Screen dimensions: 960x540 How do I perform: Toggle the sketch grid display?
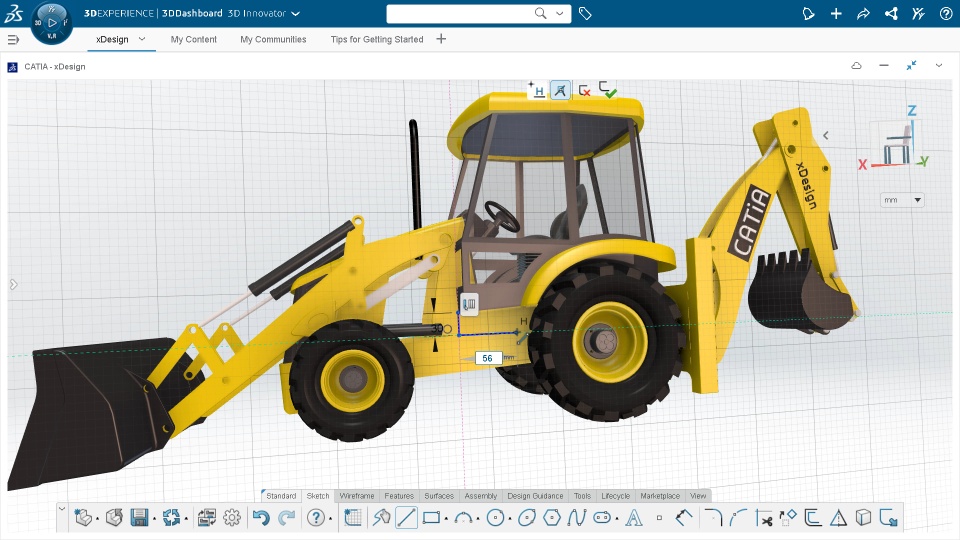[x=352, y=518]
